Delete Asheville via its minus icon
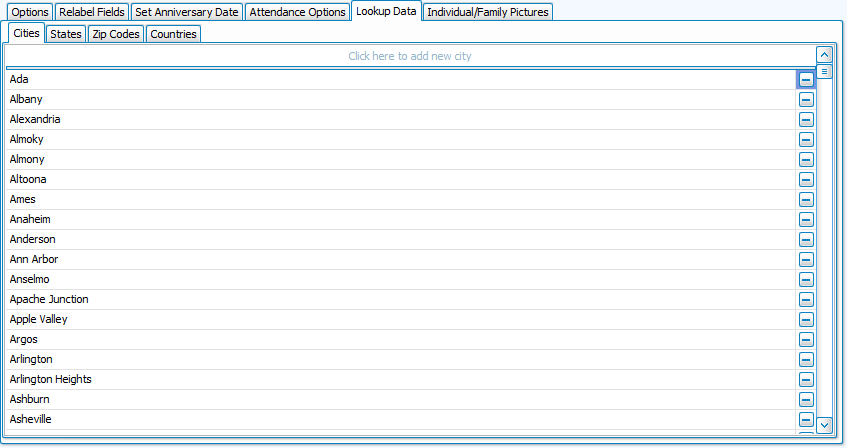Screen dimensions: 847x448 tap(805, 419)
